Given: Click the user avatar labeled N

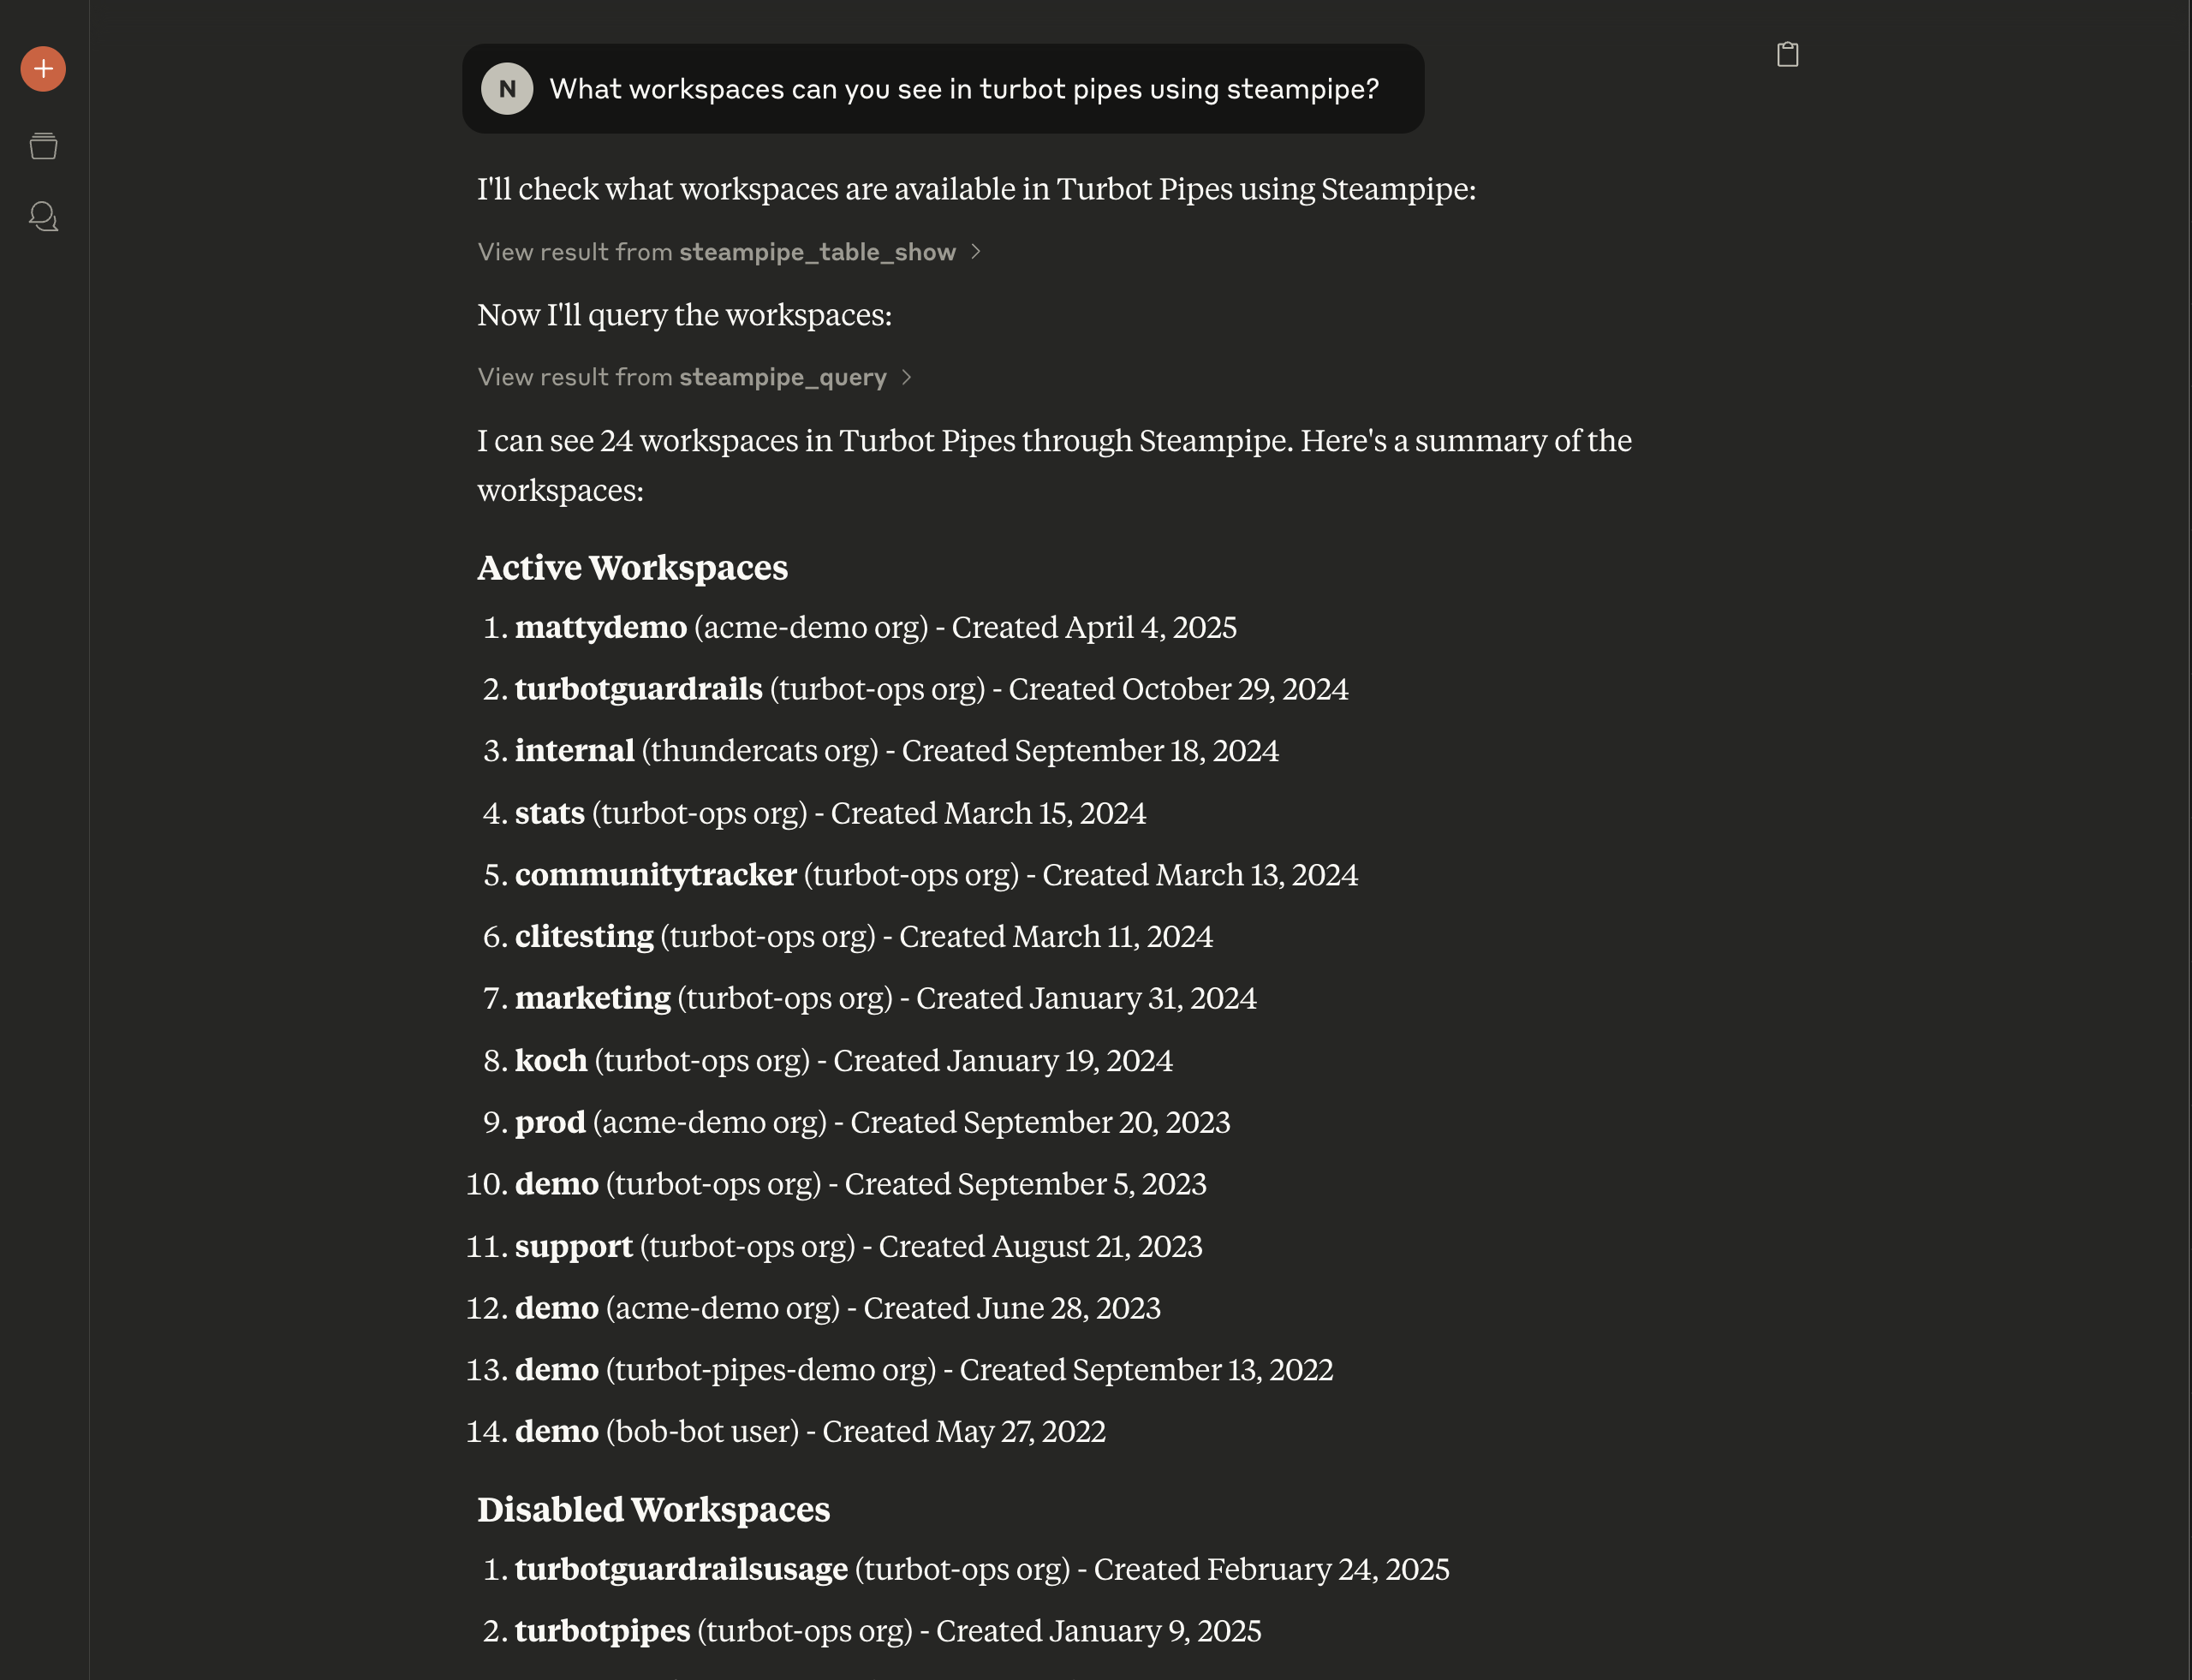Looking at the screenshot, I should (507, 89).
